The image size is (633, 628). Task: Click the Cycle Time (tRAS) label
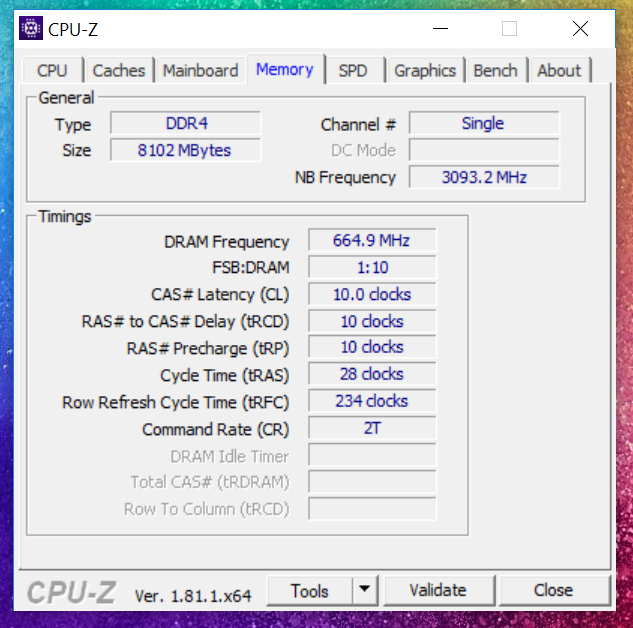click(225, 375)
